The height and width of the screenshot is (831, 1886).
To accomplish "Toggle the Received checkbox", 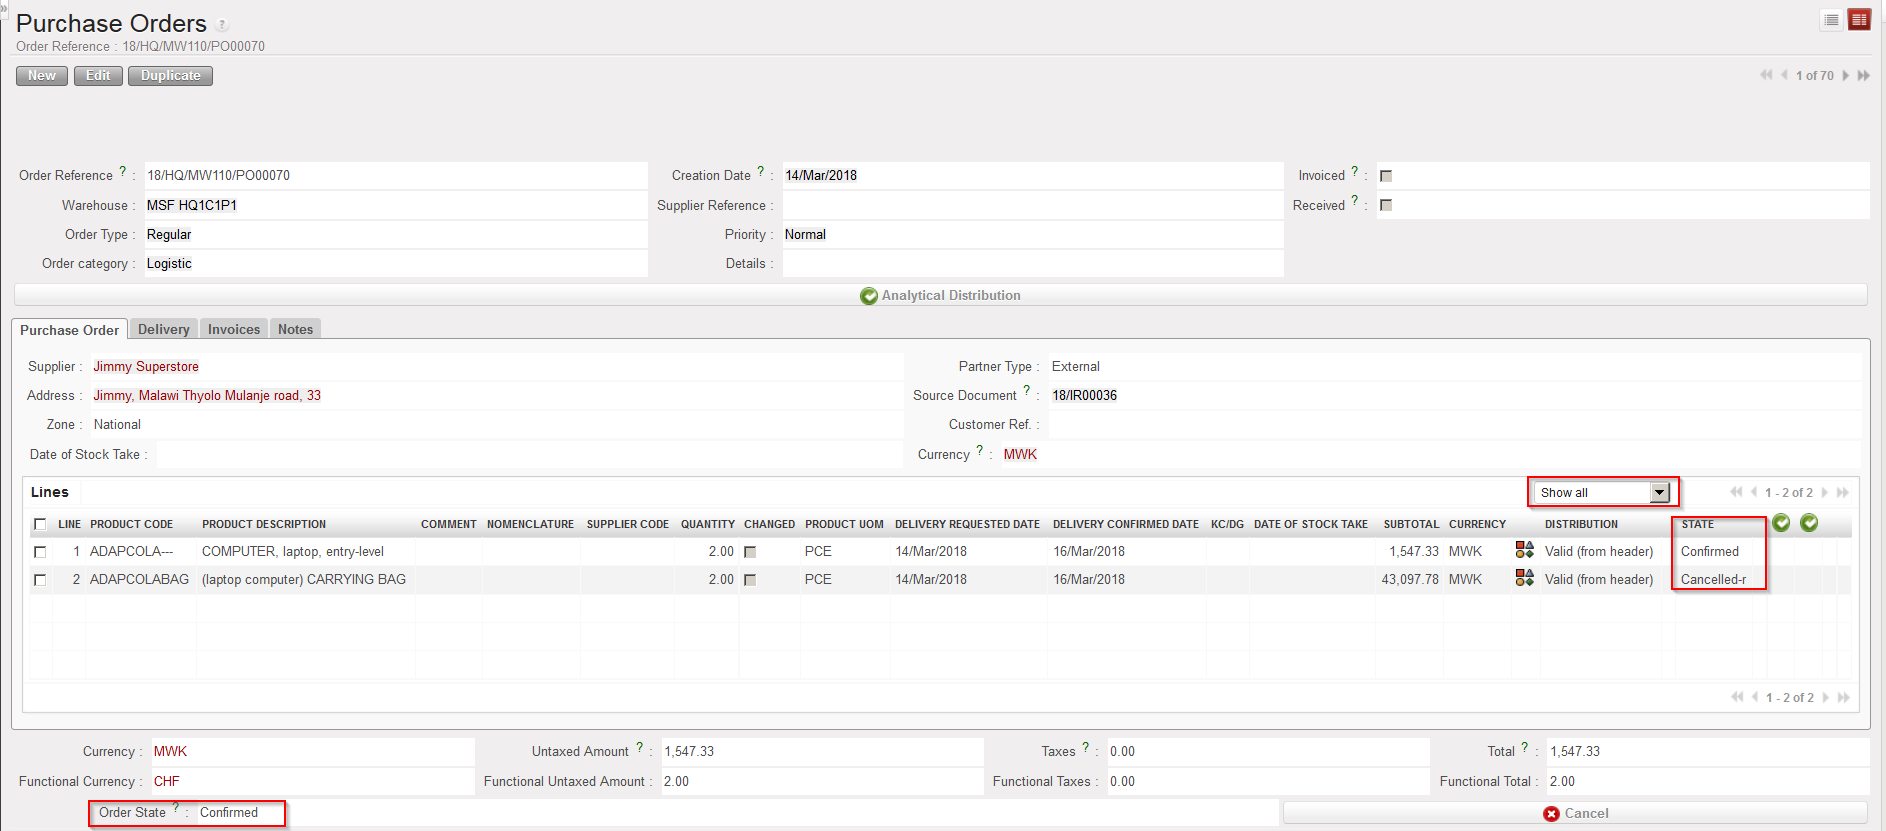I will [x=1386, y=205].
